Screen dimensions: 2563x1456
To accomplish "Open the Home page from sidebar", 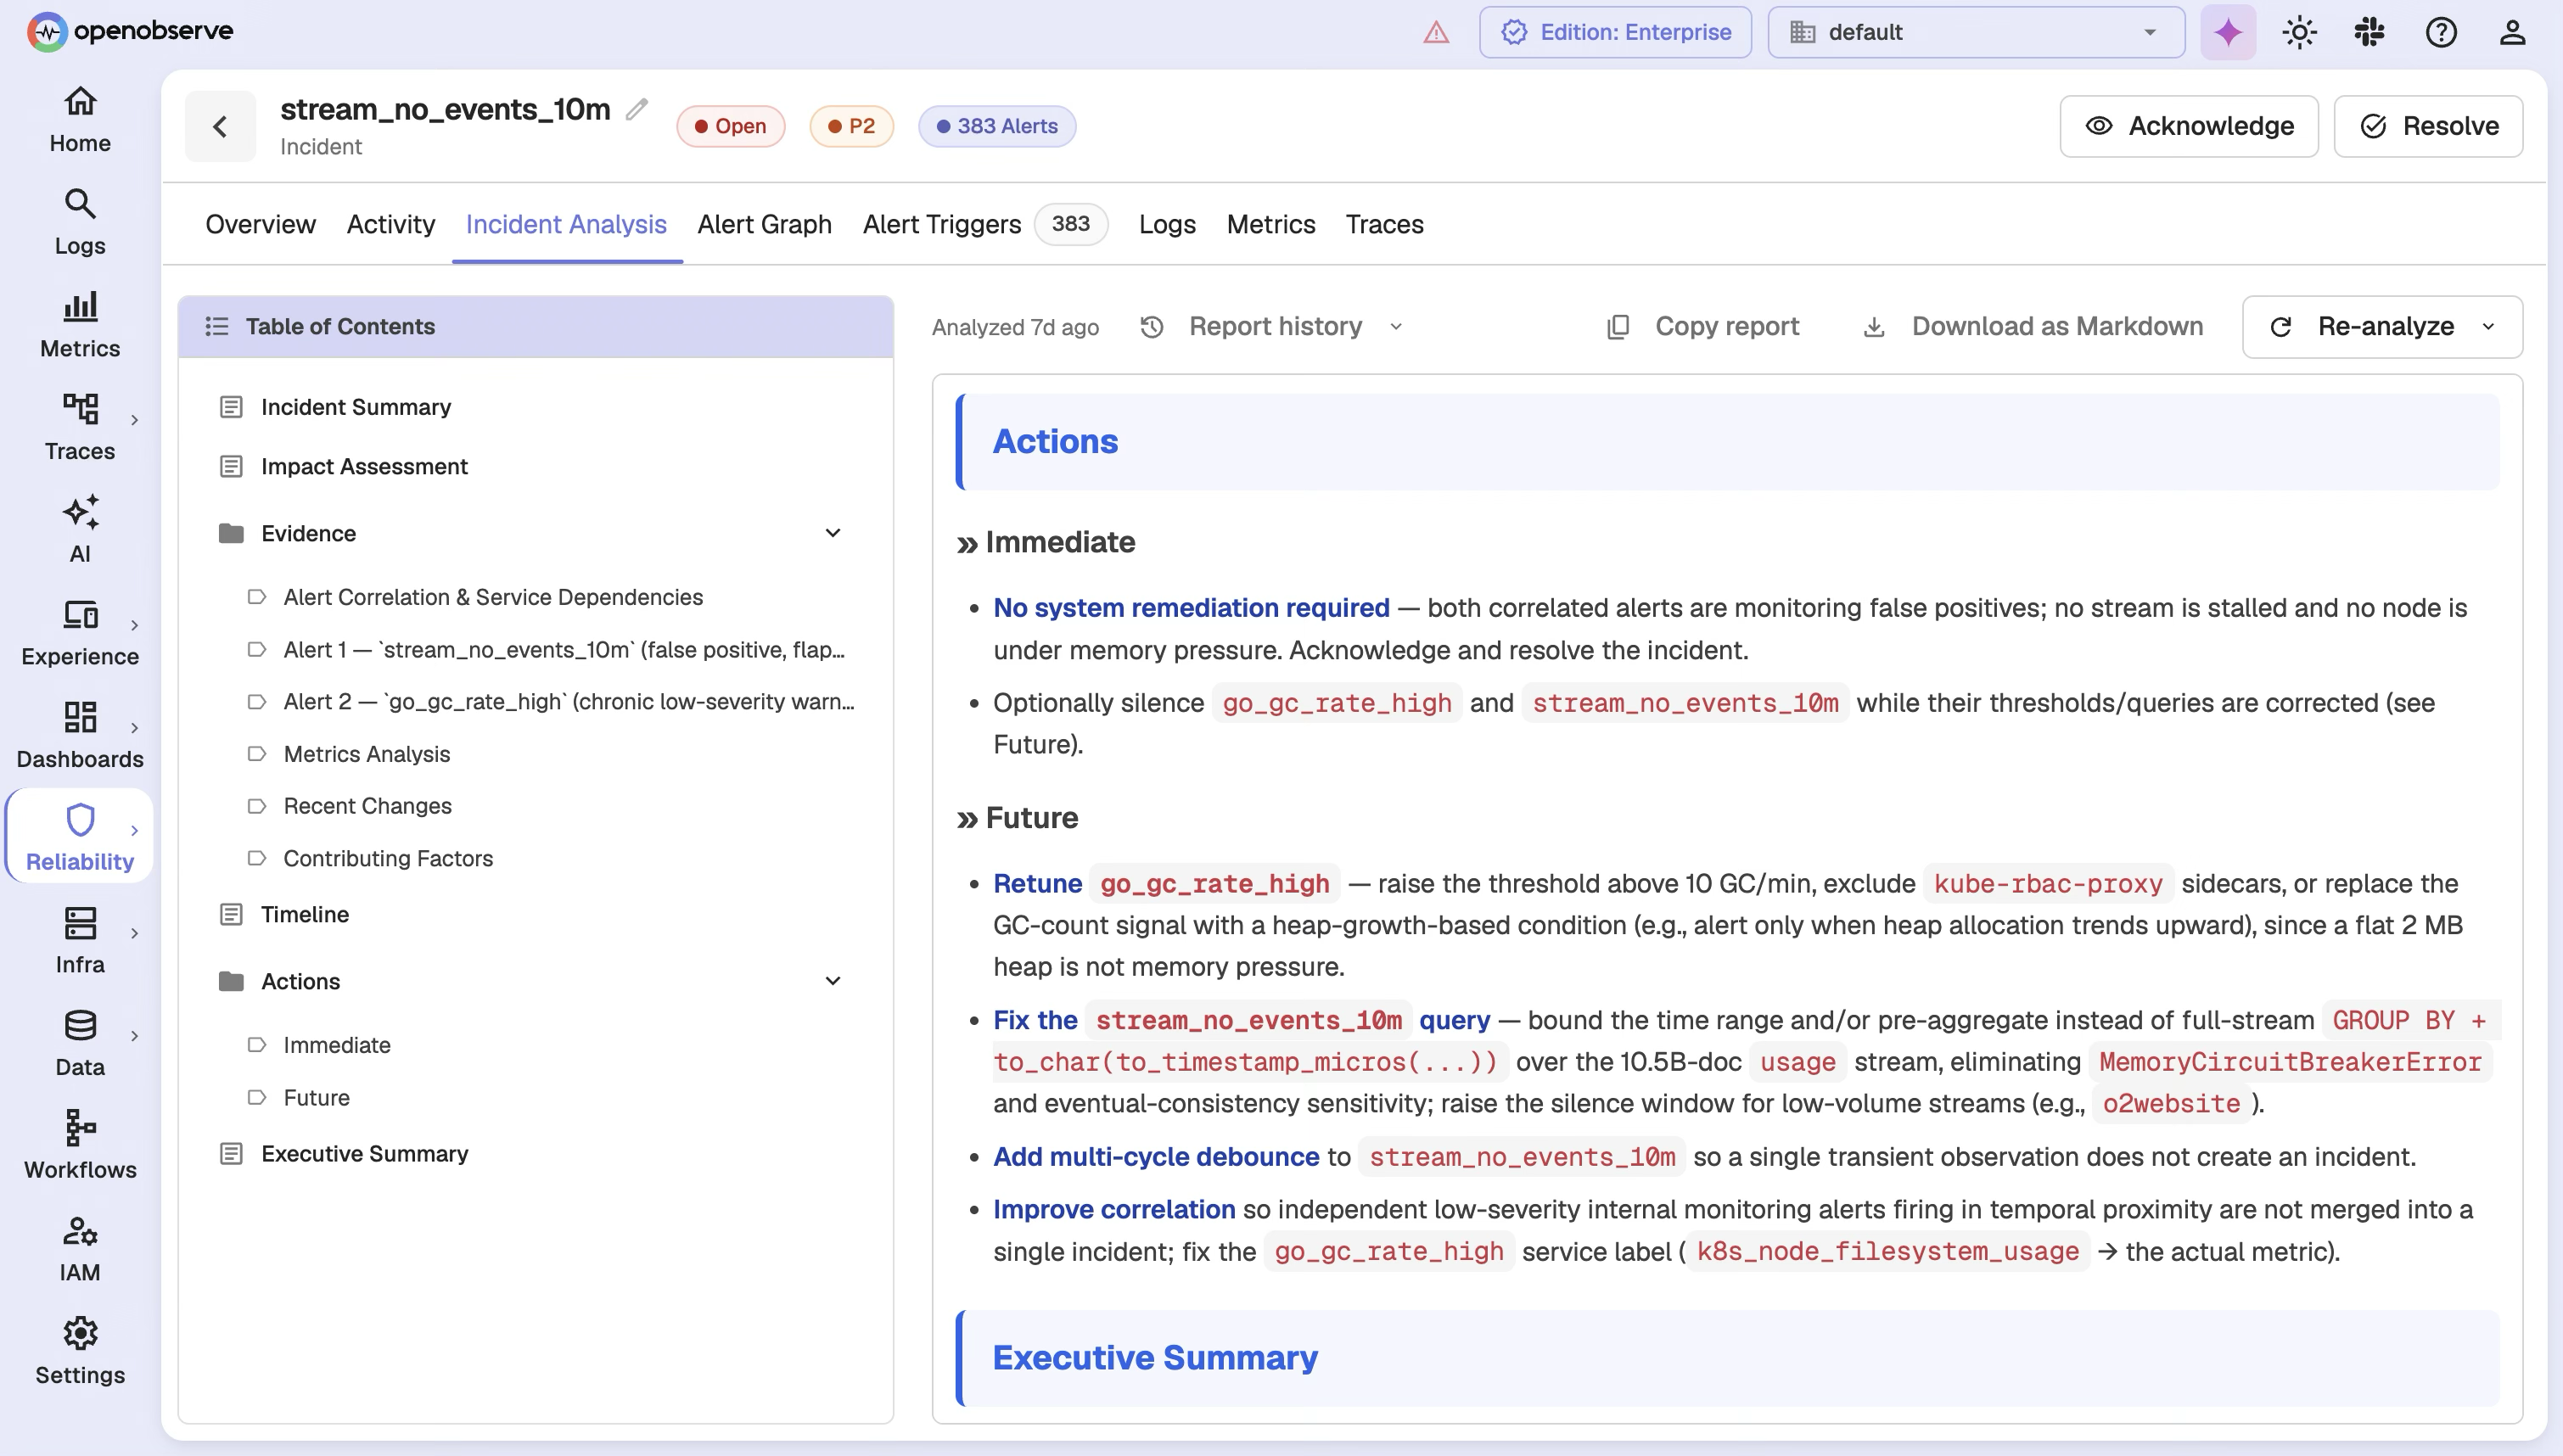I will tap(80, 120).
